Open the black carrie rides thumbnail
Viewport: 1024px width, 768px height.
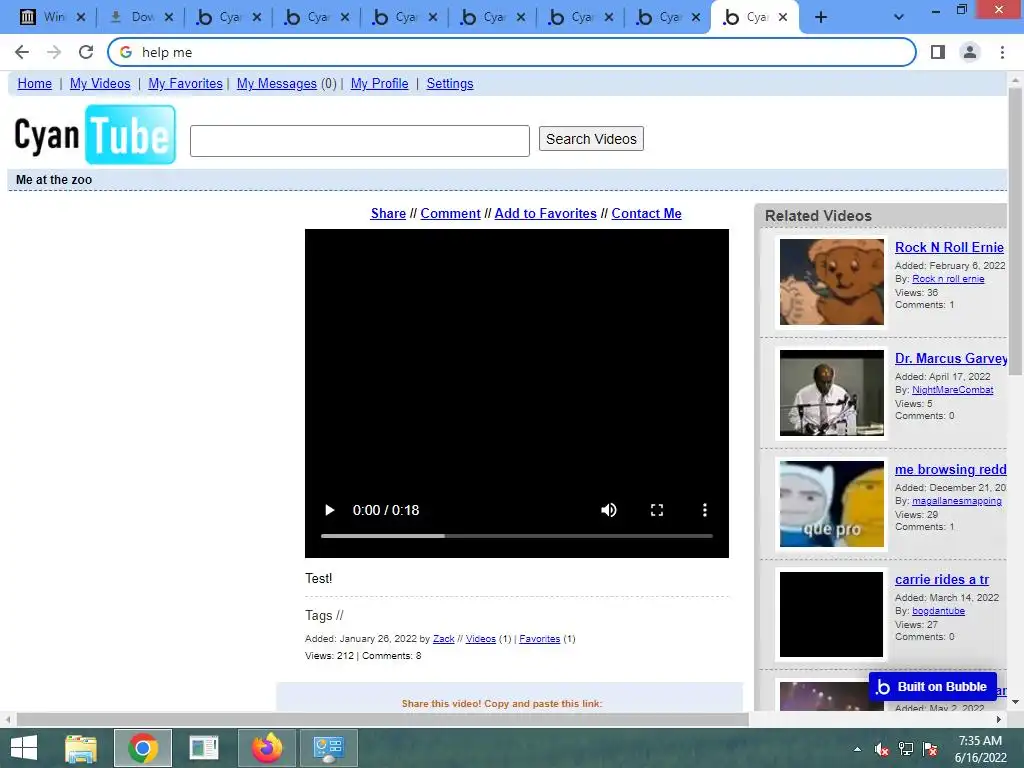(831, 614)
